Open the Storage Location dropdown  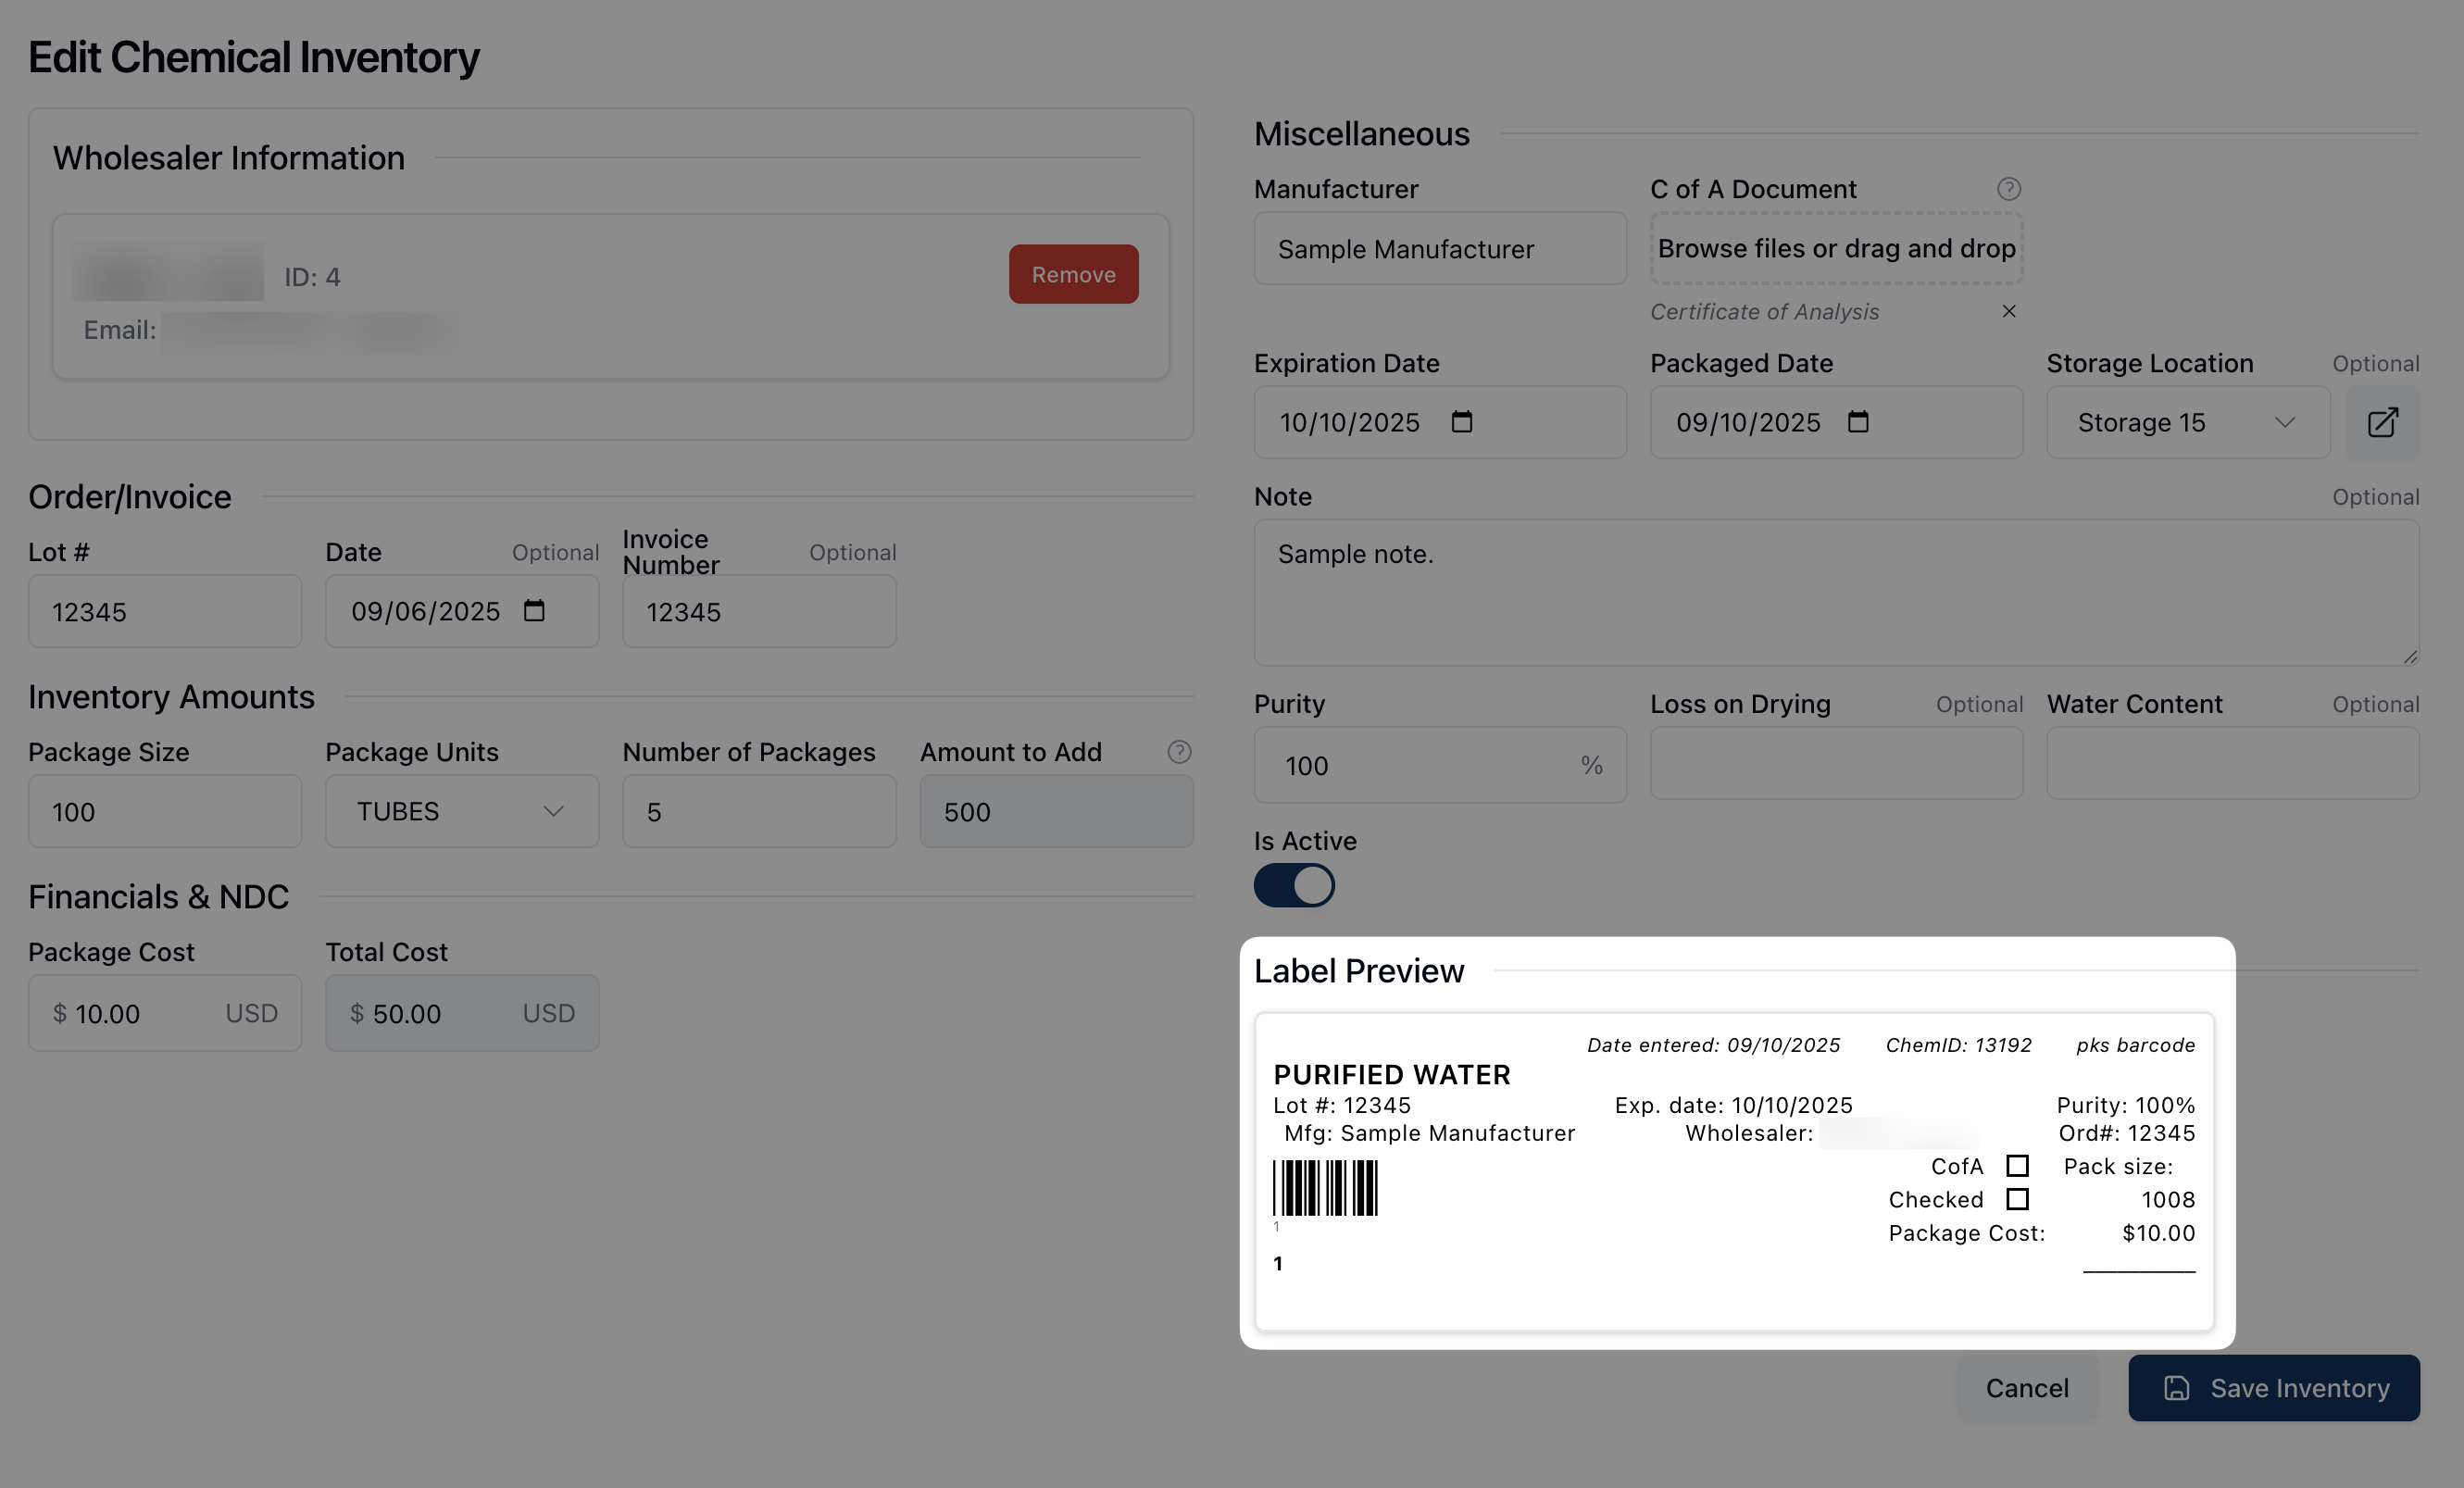[x=2187, y=422]
